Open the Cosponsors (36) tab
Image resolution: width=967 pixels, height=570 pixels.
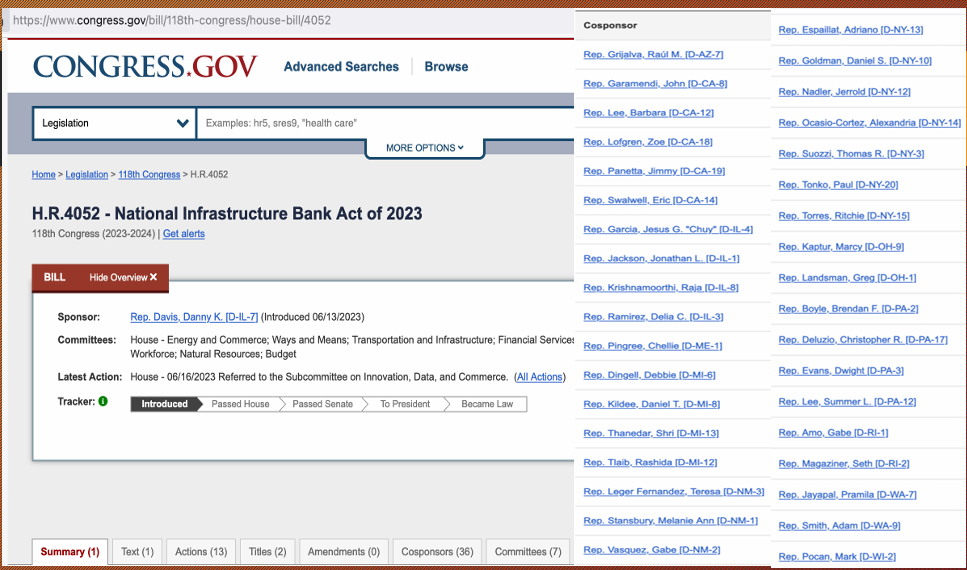pos(437,551)
